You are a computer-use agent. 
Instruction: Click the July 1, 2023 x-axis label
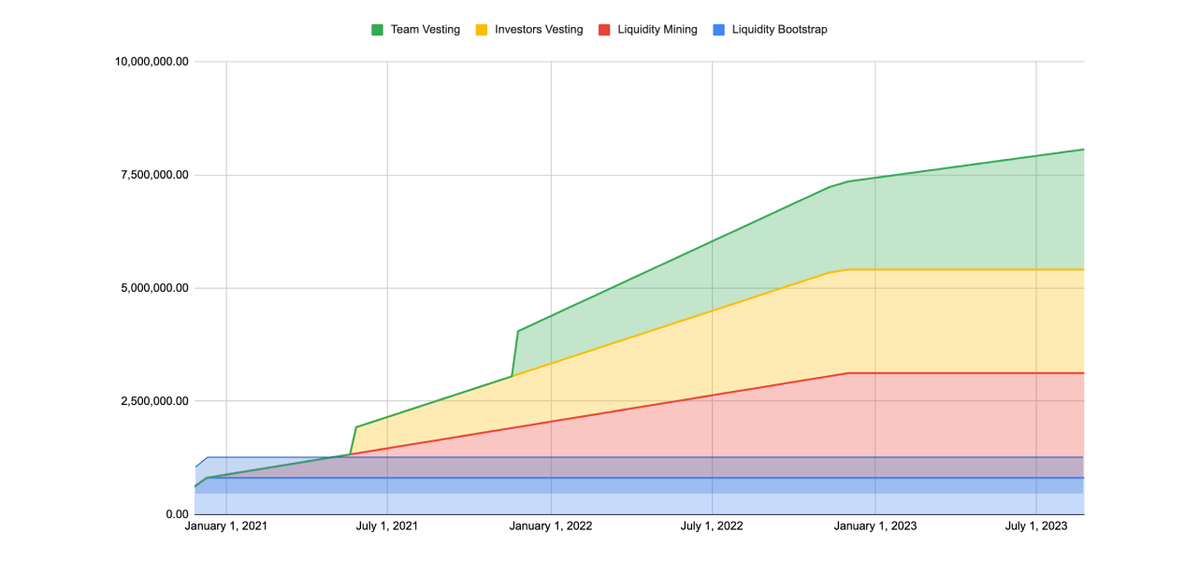coord(1036,526)
